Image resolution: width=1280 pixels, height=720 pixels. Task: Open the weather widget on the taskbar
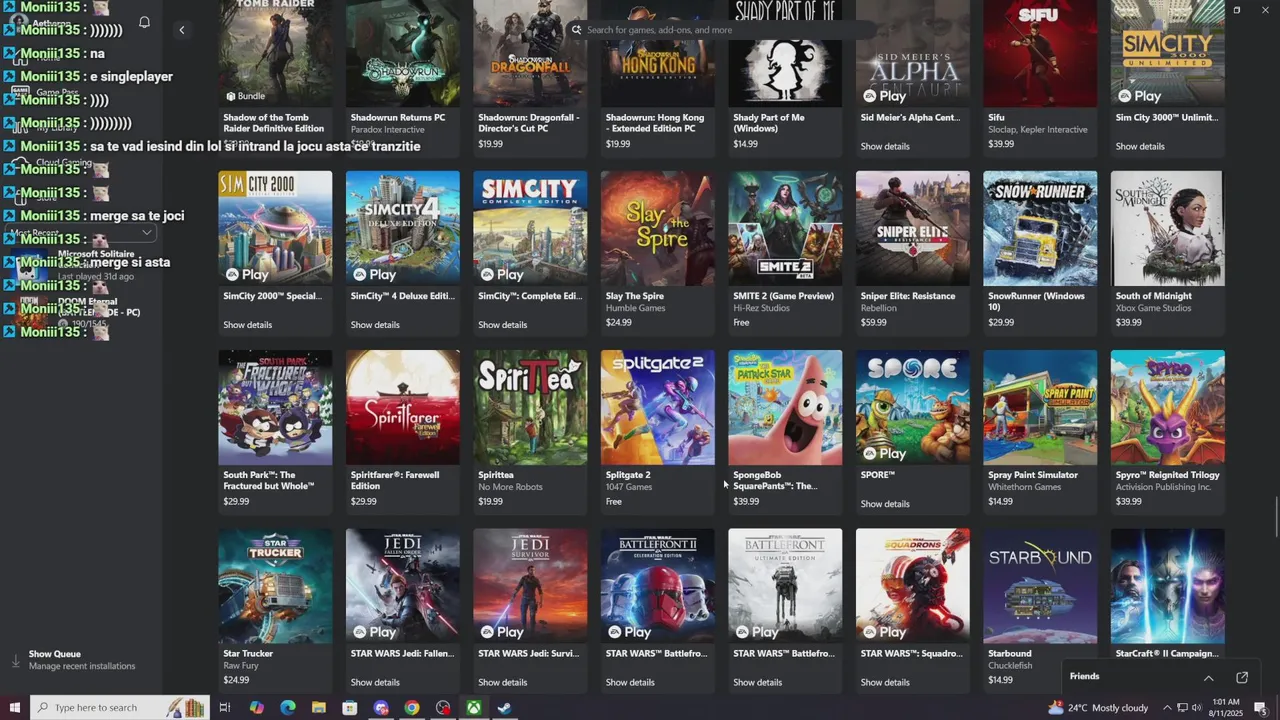1098,708
